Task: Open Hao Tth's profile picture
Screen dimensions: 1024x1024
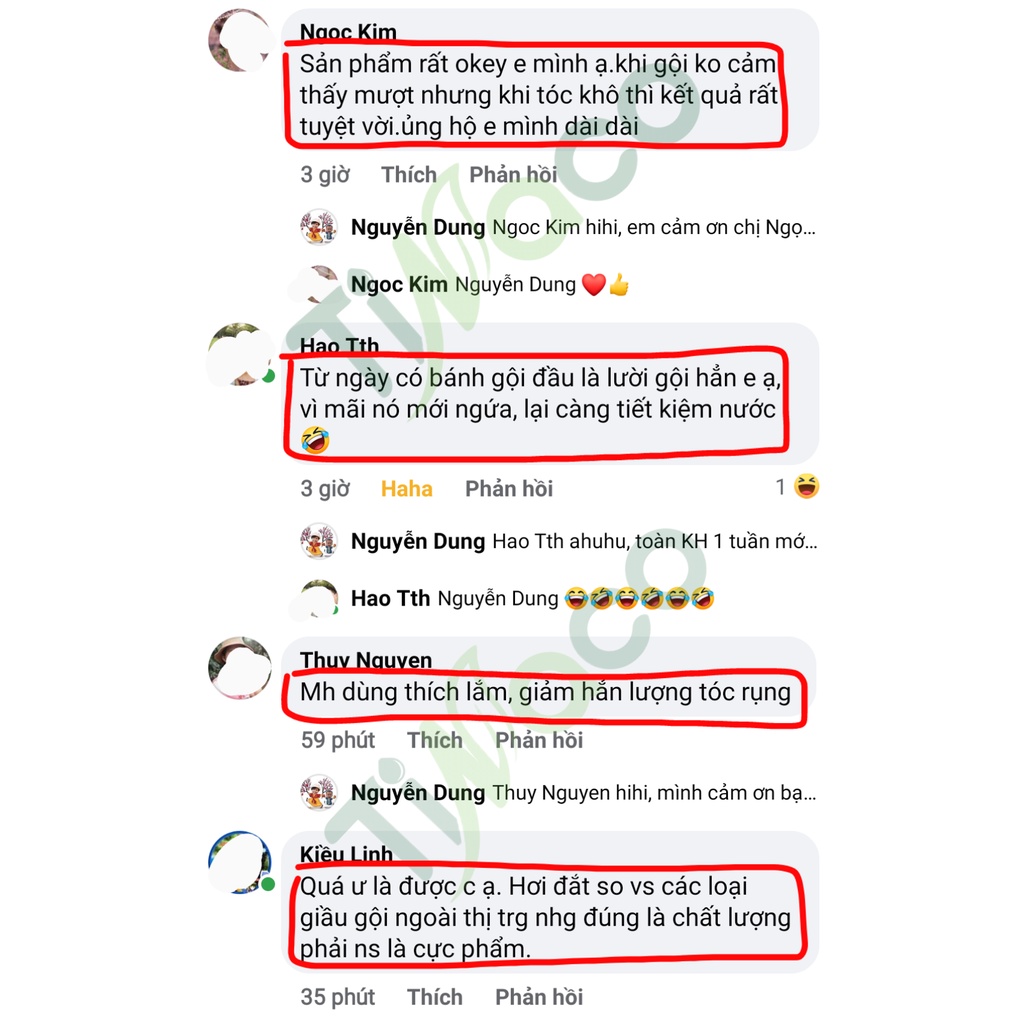Action: (x=240, y=354)
